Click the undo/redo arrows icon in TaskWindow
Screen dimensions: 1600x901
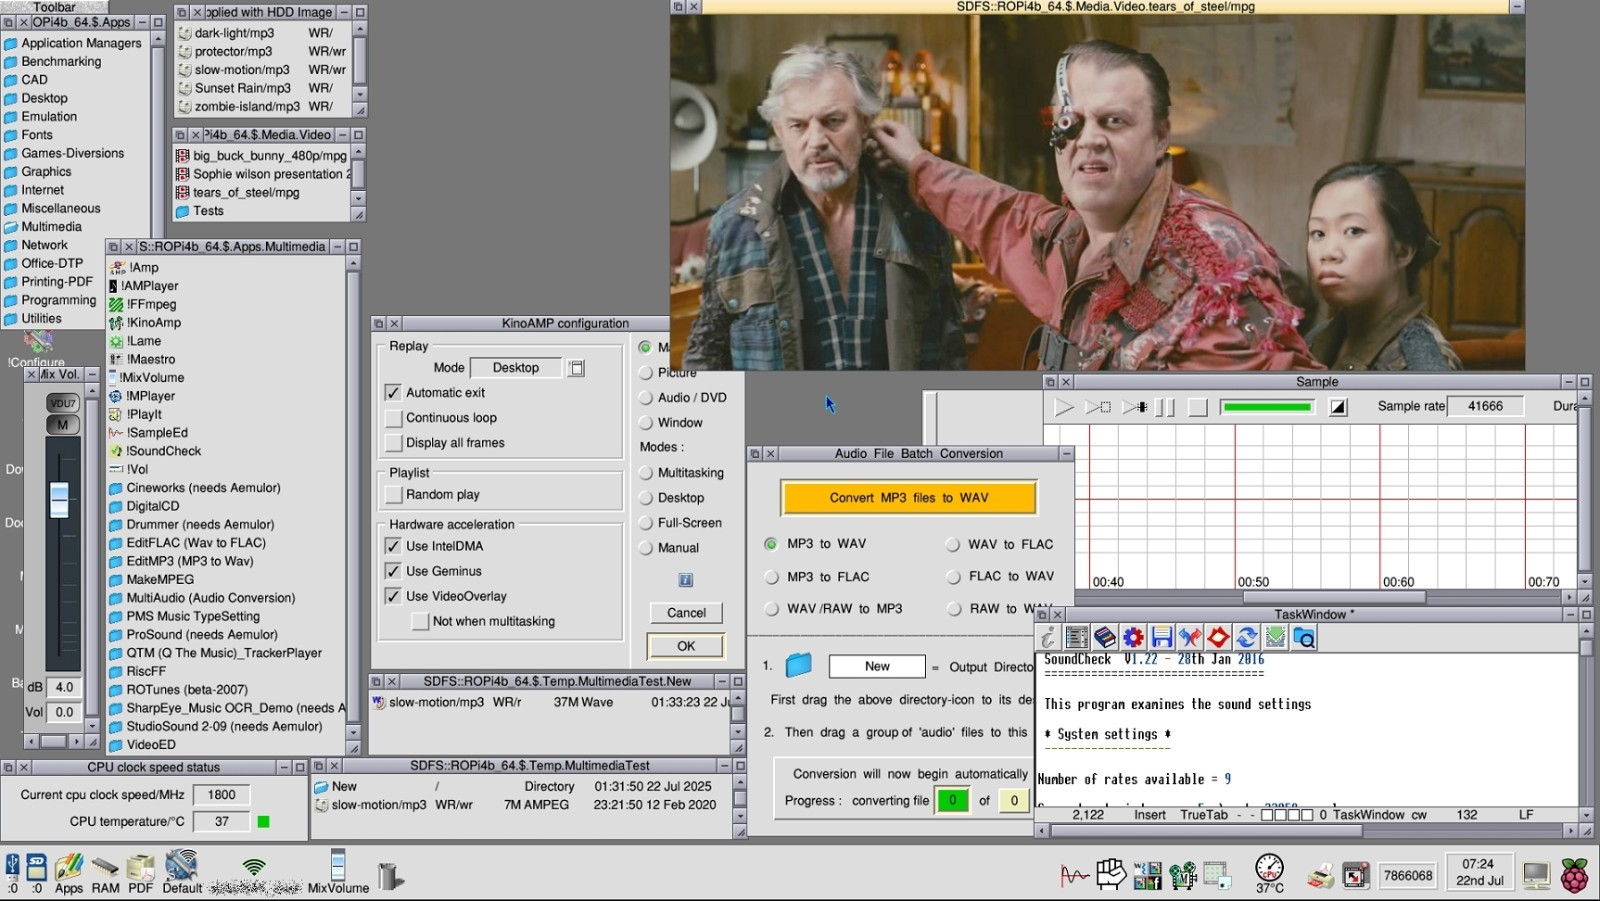1190,638
